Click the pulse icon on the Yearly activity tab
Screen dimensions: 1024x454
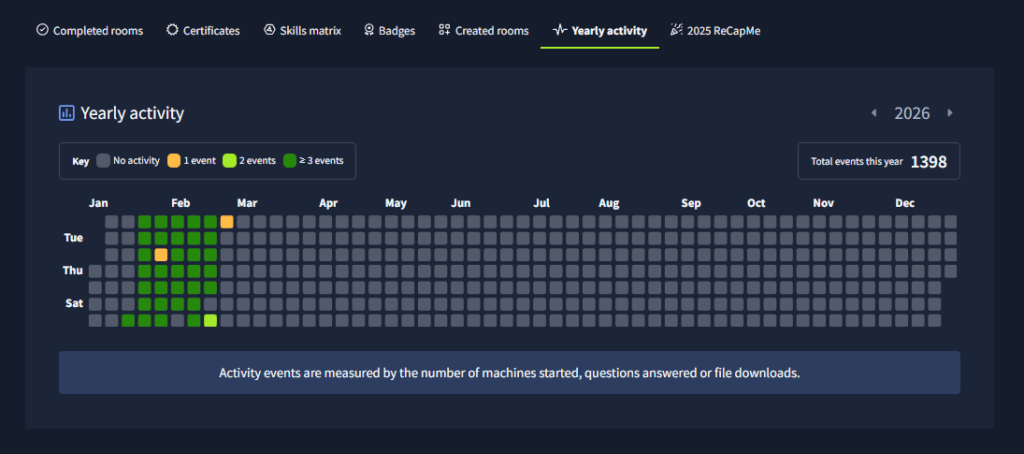coord(560,30)
